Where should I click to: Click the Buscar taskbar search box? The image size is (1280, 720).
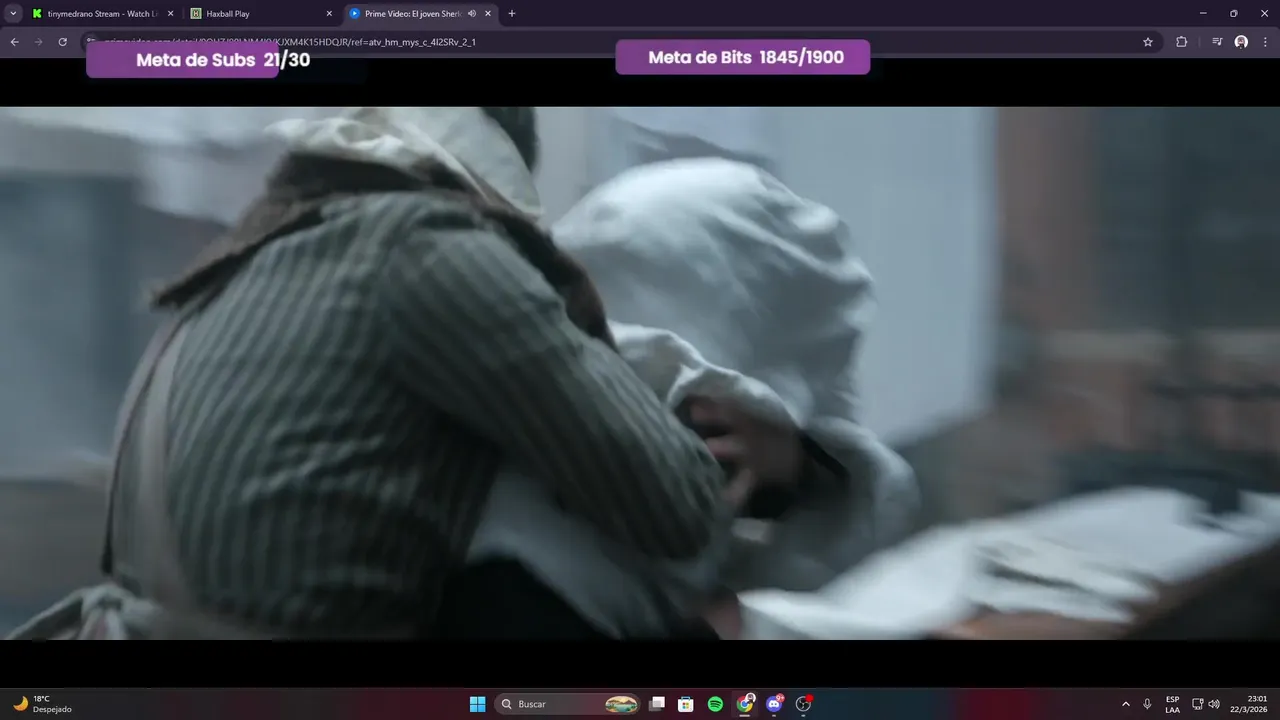(568, 704)
